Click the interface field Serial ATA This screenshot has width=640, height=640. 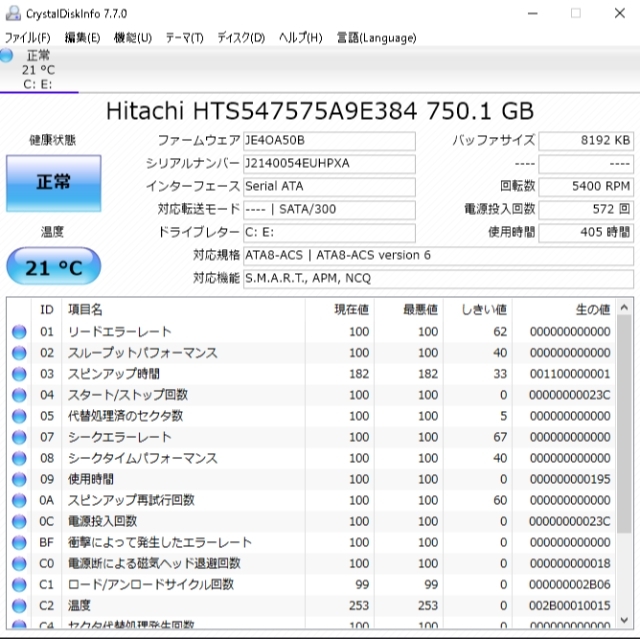coord(329,187)
